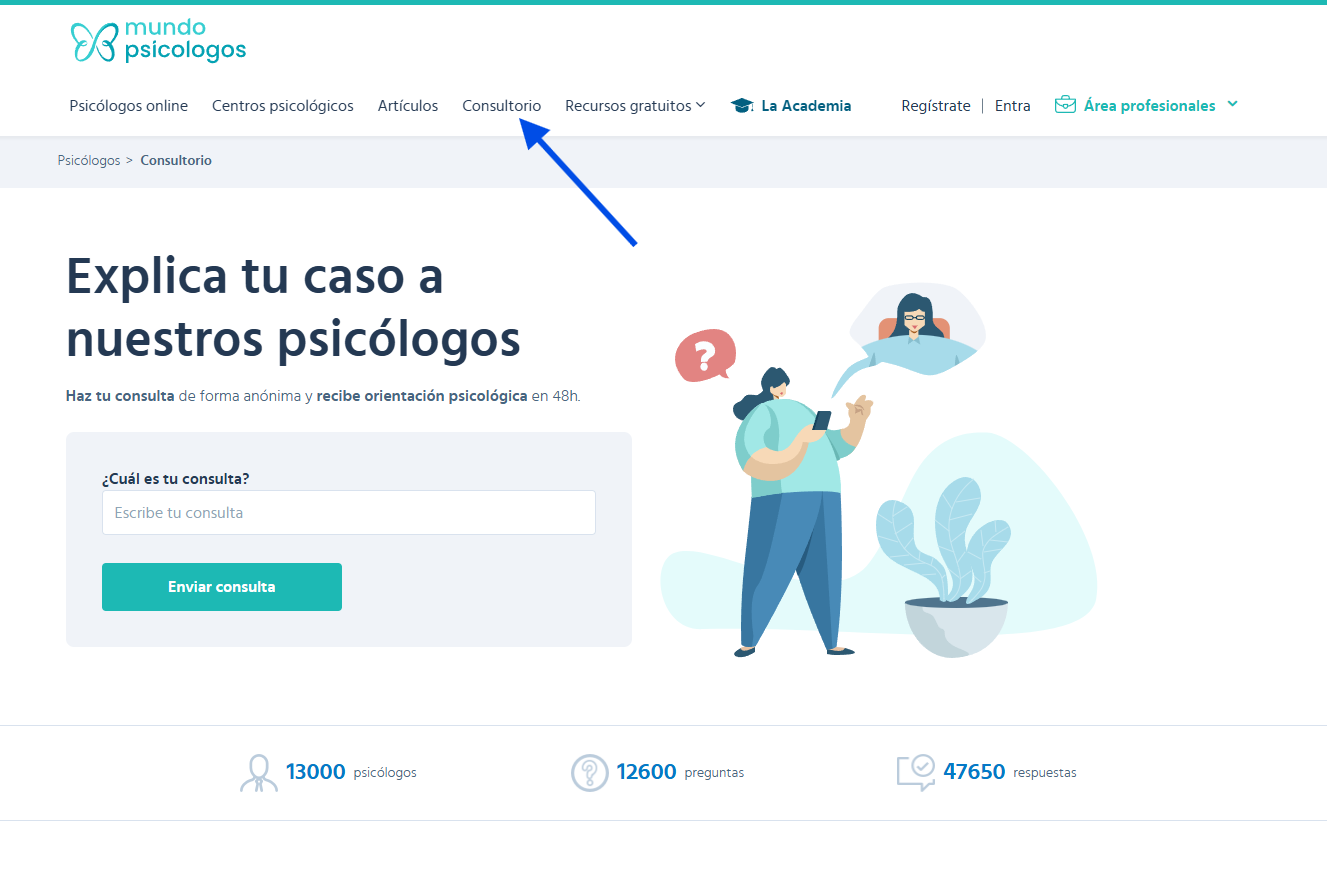Click the psychologist person icon beside 13000

click(259, 773)
